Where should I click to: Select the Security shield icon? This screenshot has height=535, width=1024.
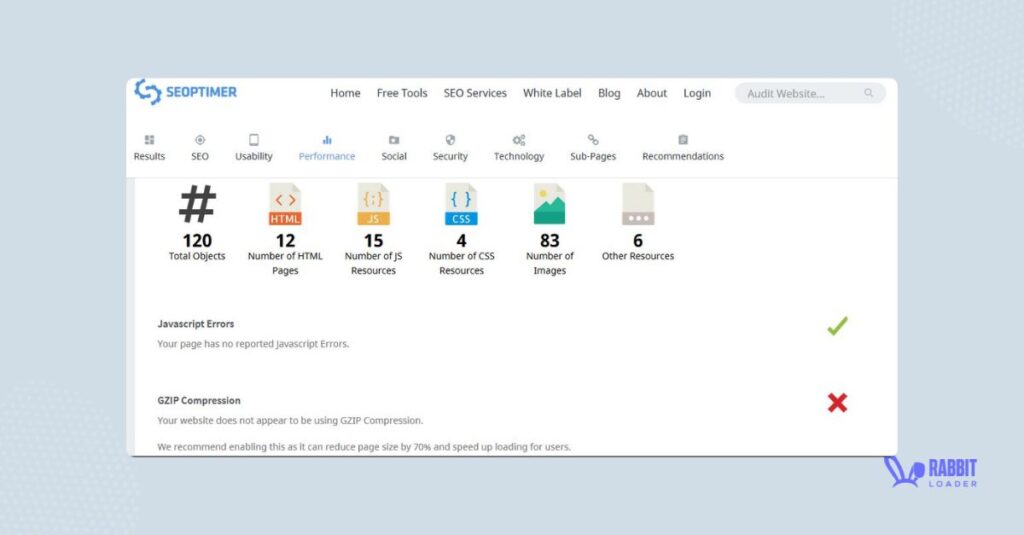click(450, 140)
